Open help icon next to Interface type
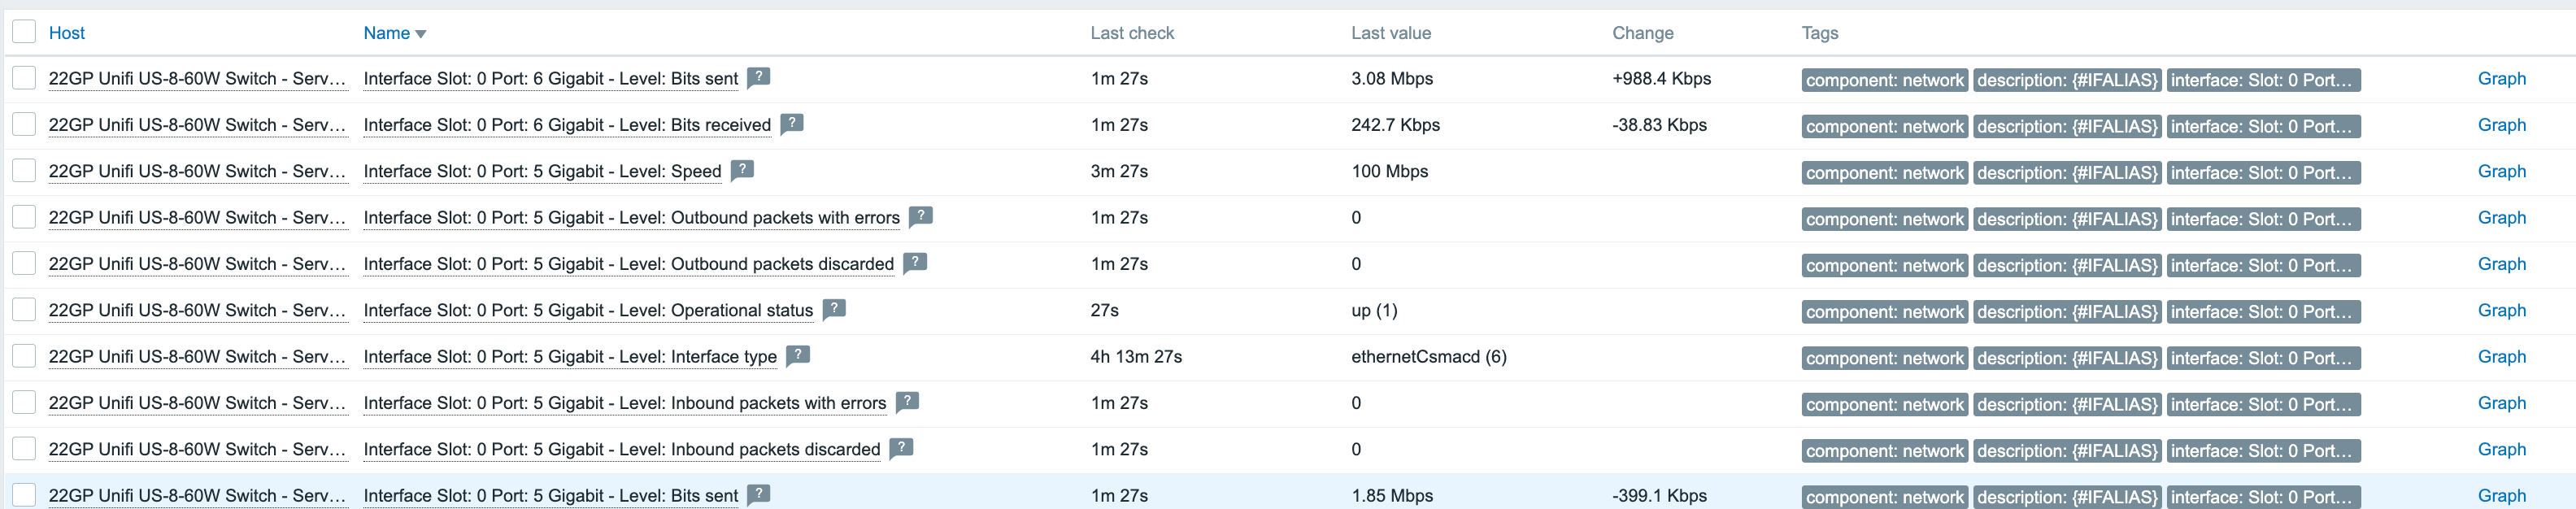 pos(798,355)
